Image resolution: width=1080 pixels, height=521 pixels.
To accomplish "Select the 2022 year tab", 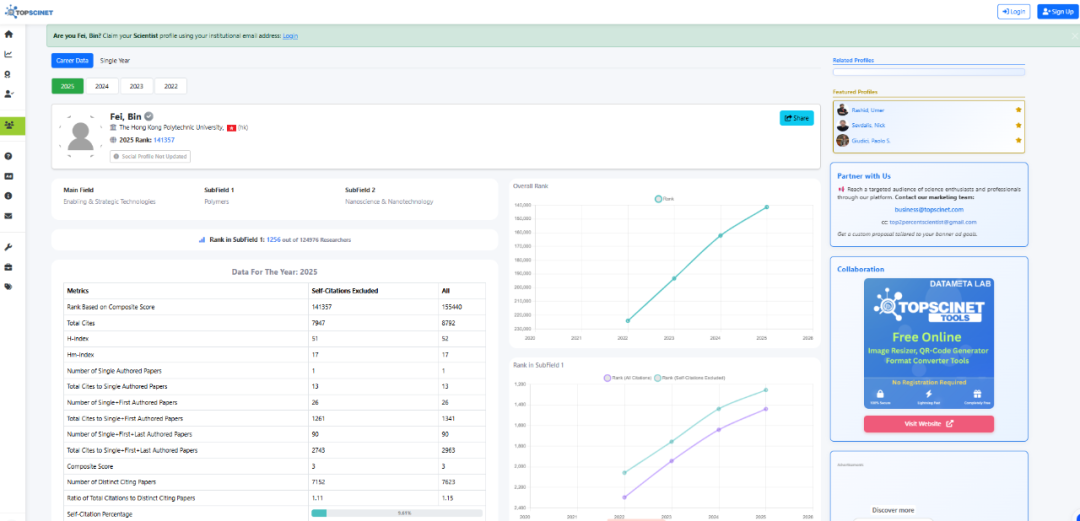I will (x=171, y=86).
